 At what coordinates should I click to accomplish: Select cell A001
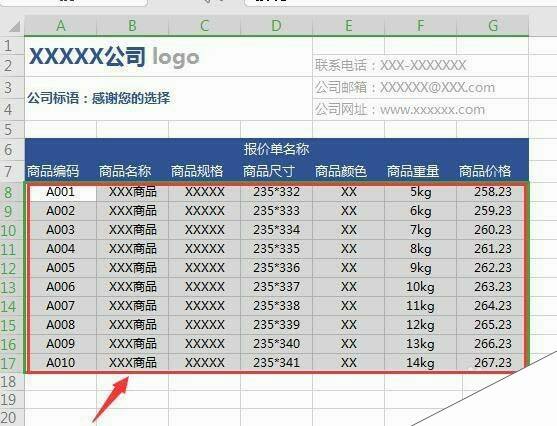pos(61,192)
